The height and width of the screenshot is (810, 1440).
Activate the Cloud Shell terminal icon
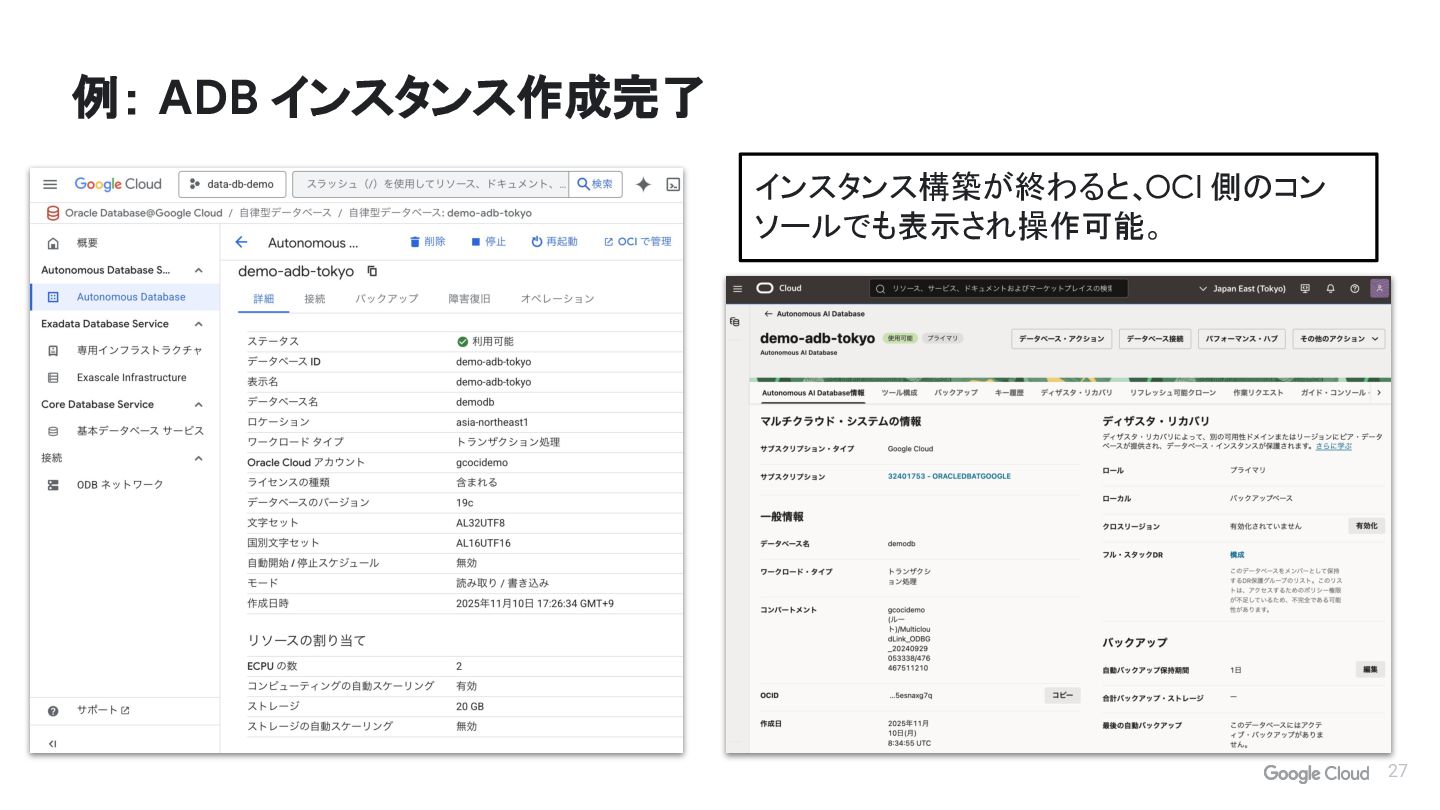click(x=673, y=184)
